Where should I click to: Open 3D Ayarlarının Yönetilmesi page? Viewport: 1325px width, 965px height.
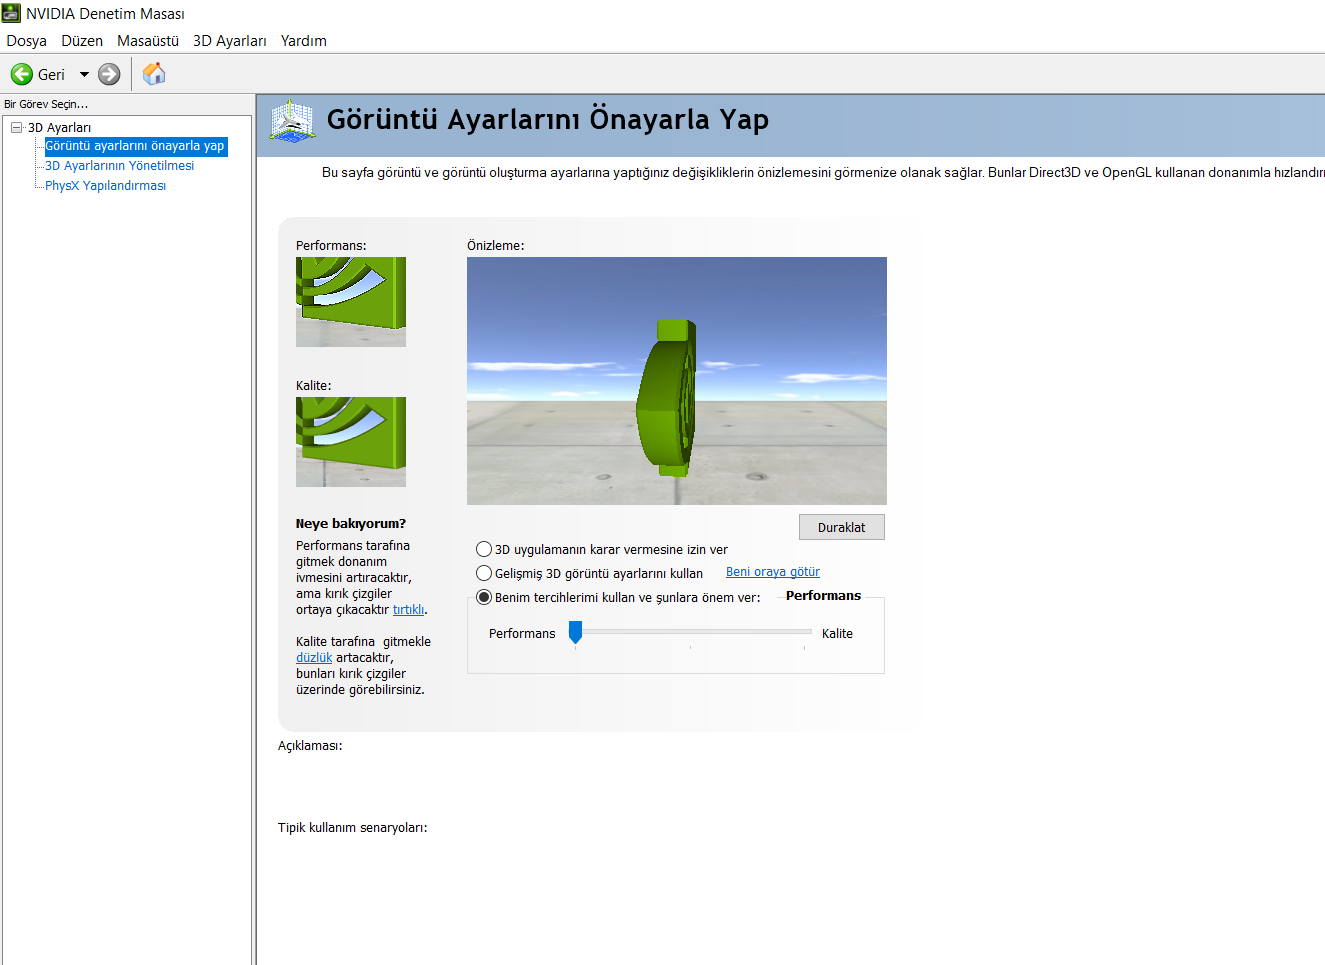click(119, 166)
